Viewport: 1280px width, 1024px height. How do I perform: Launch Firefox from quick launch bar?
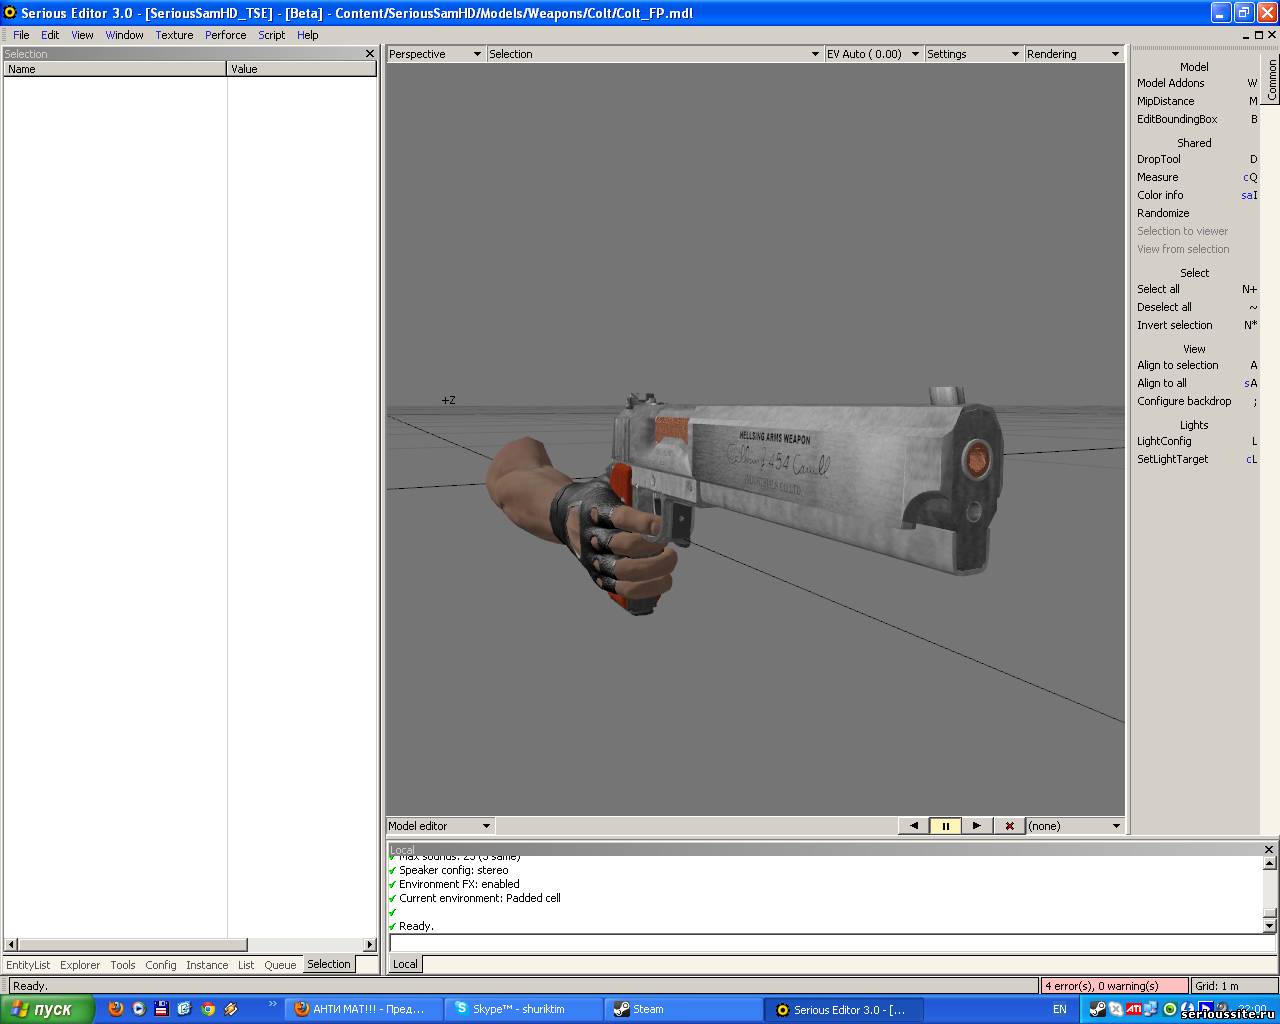point(116,1009)
